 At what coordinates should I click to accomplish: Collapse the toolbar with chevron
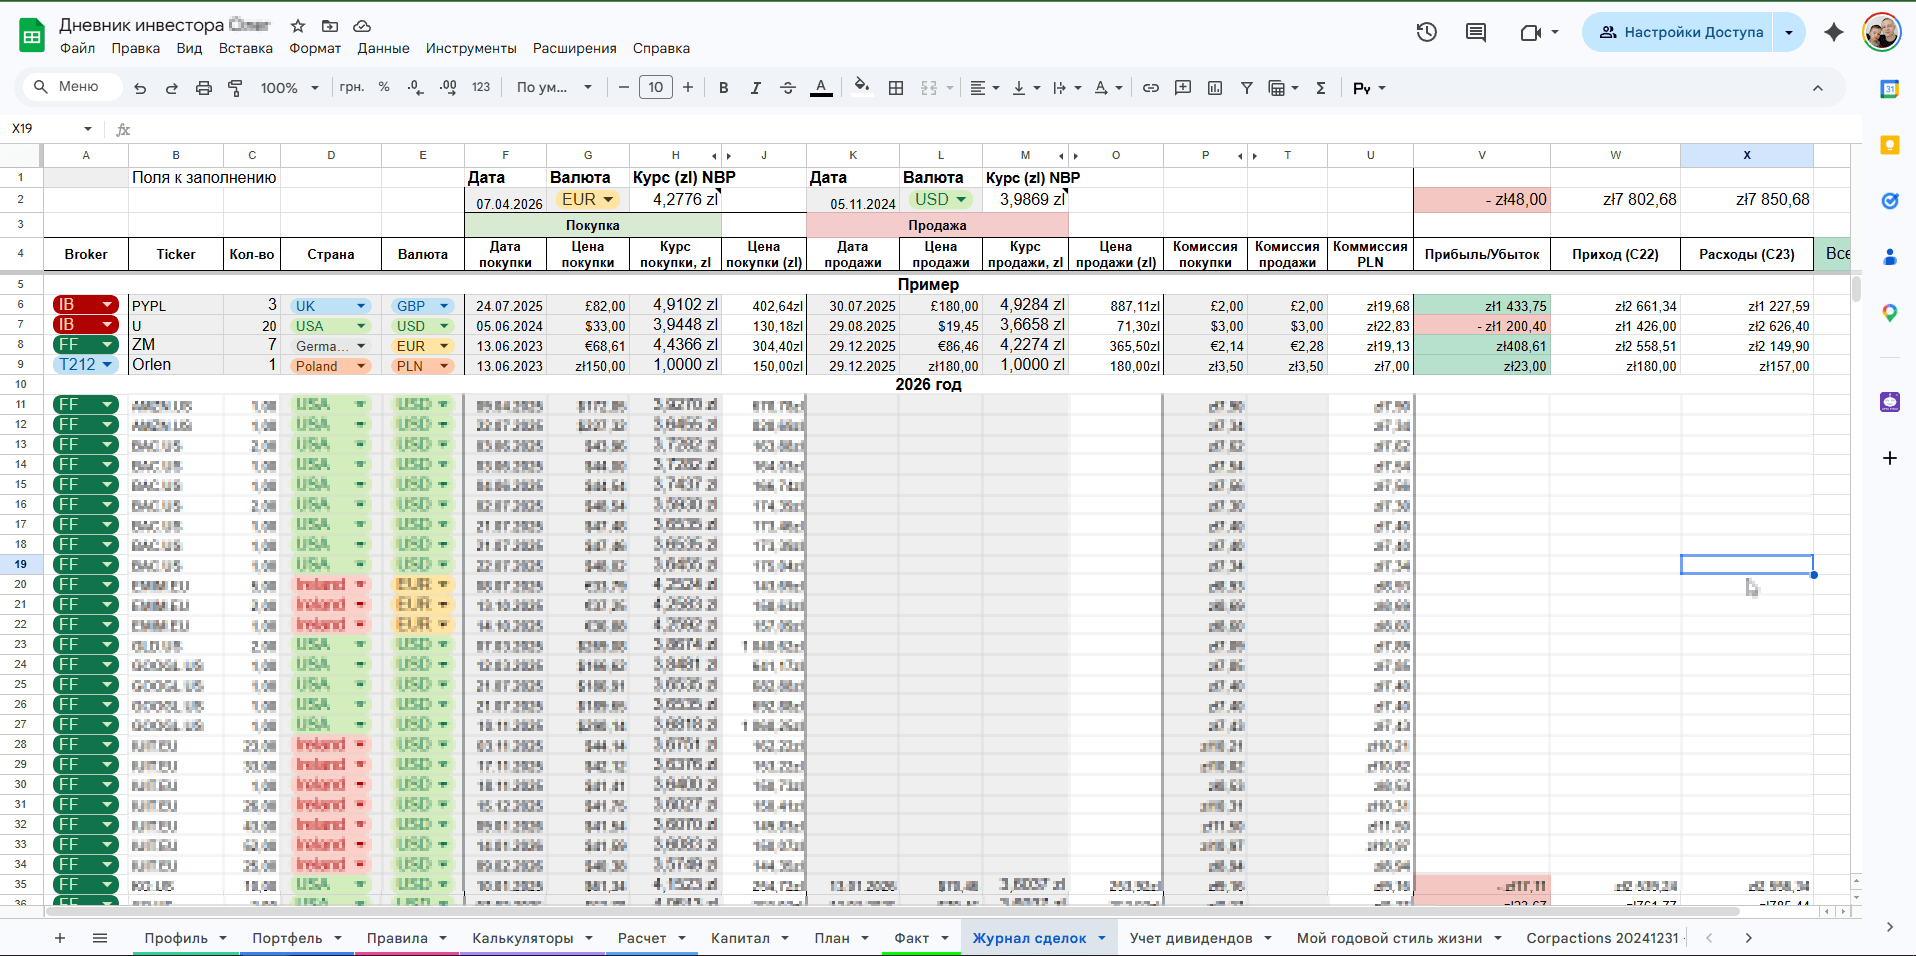[1818, 88]
